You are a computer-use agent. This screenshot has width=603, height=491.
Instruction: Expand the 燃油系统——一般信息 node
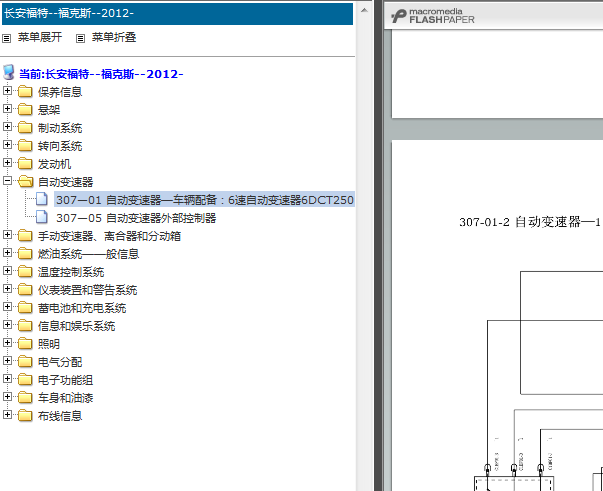pos(7,253)
